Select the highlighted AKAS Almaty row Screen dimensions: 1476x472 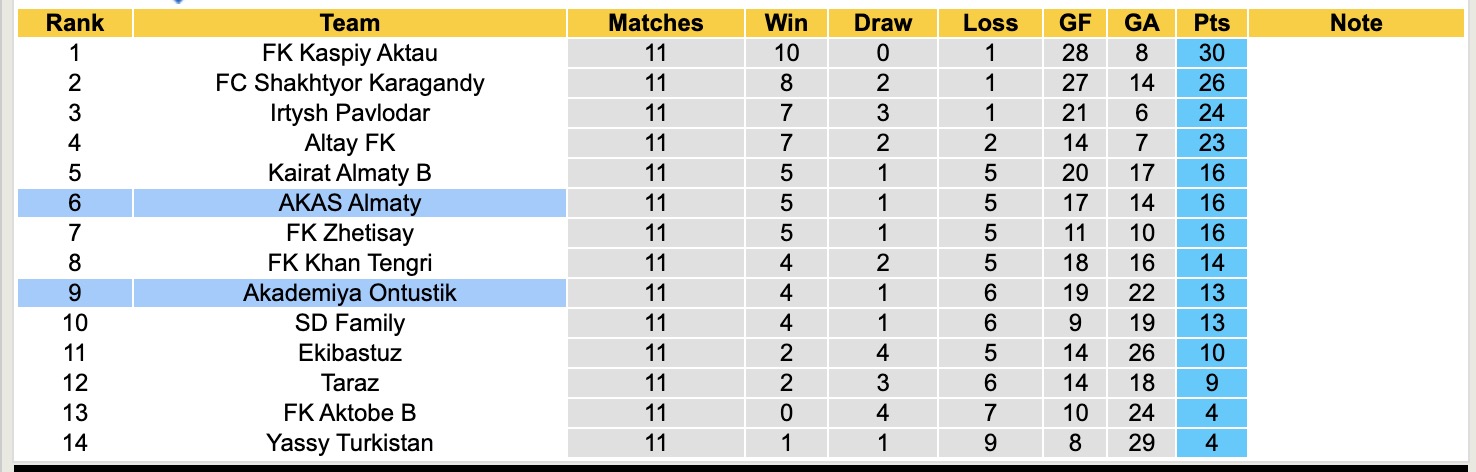(x=349, y=203)
